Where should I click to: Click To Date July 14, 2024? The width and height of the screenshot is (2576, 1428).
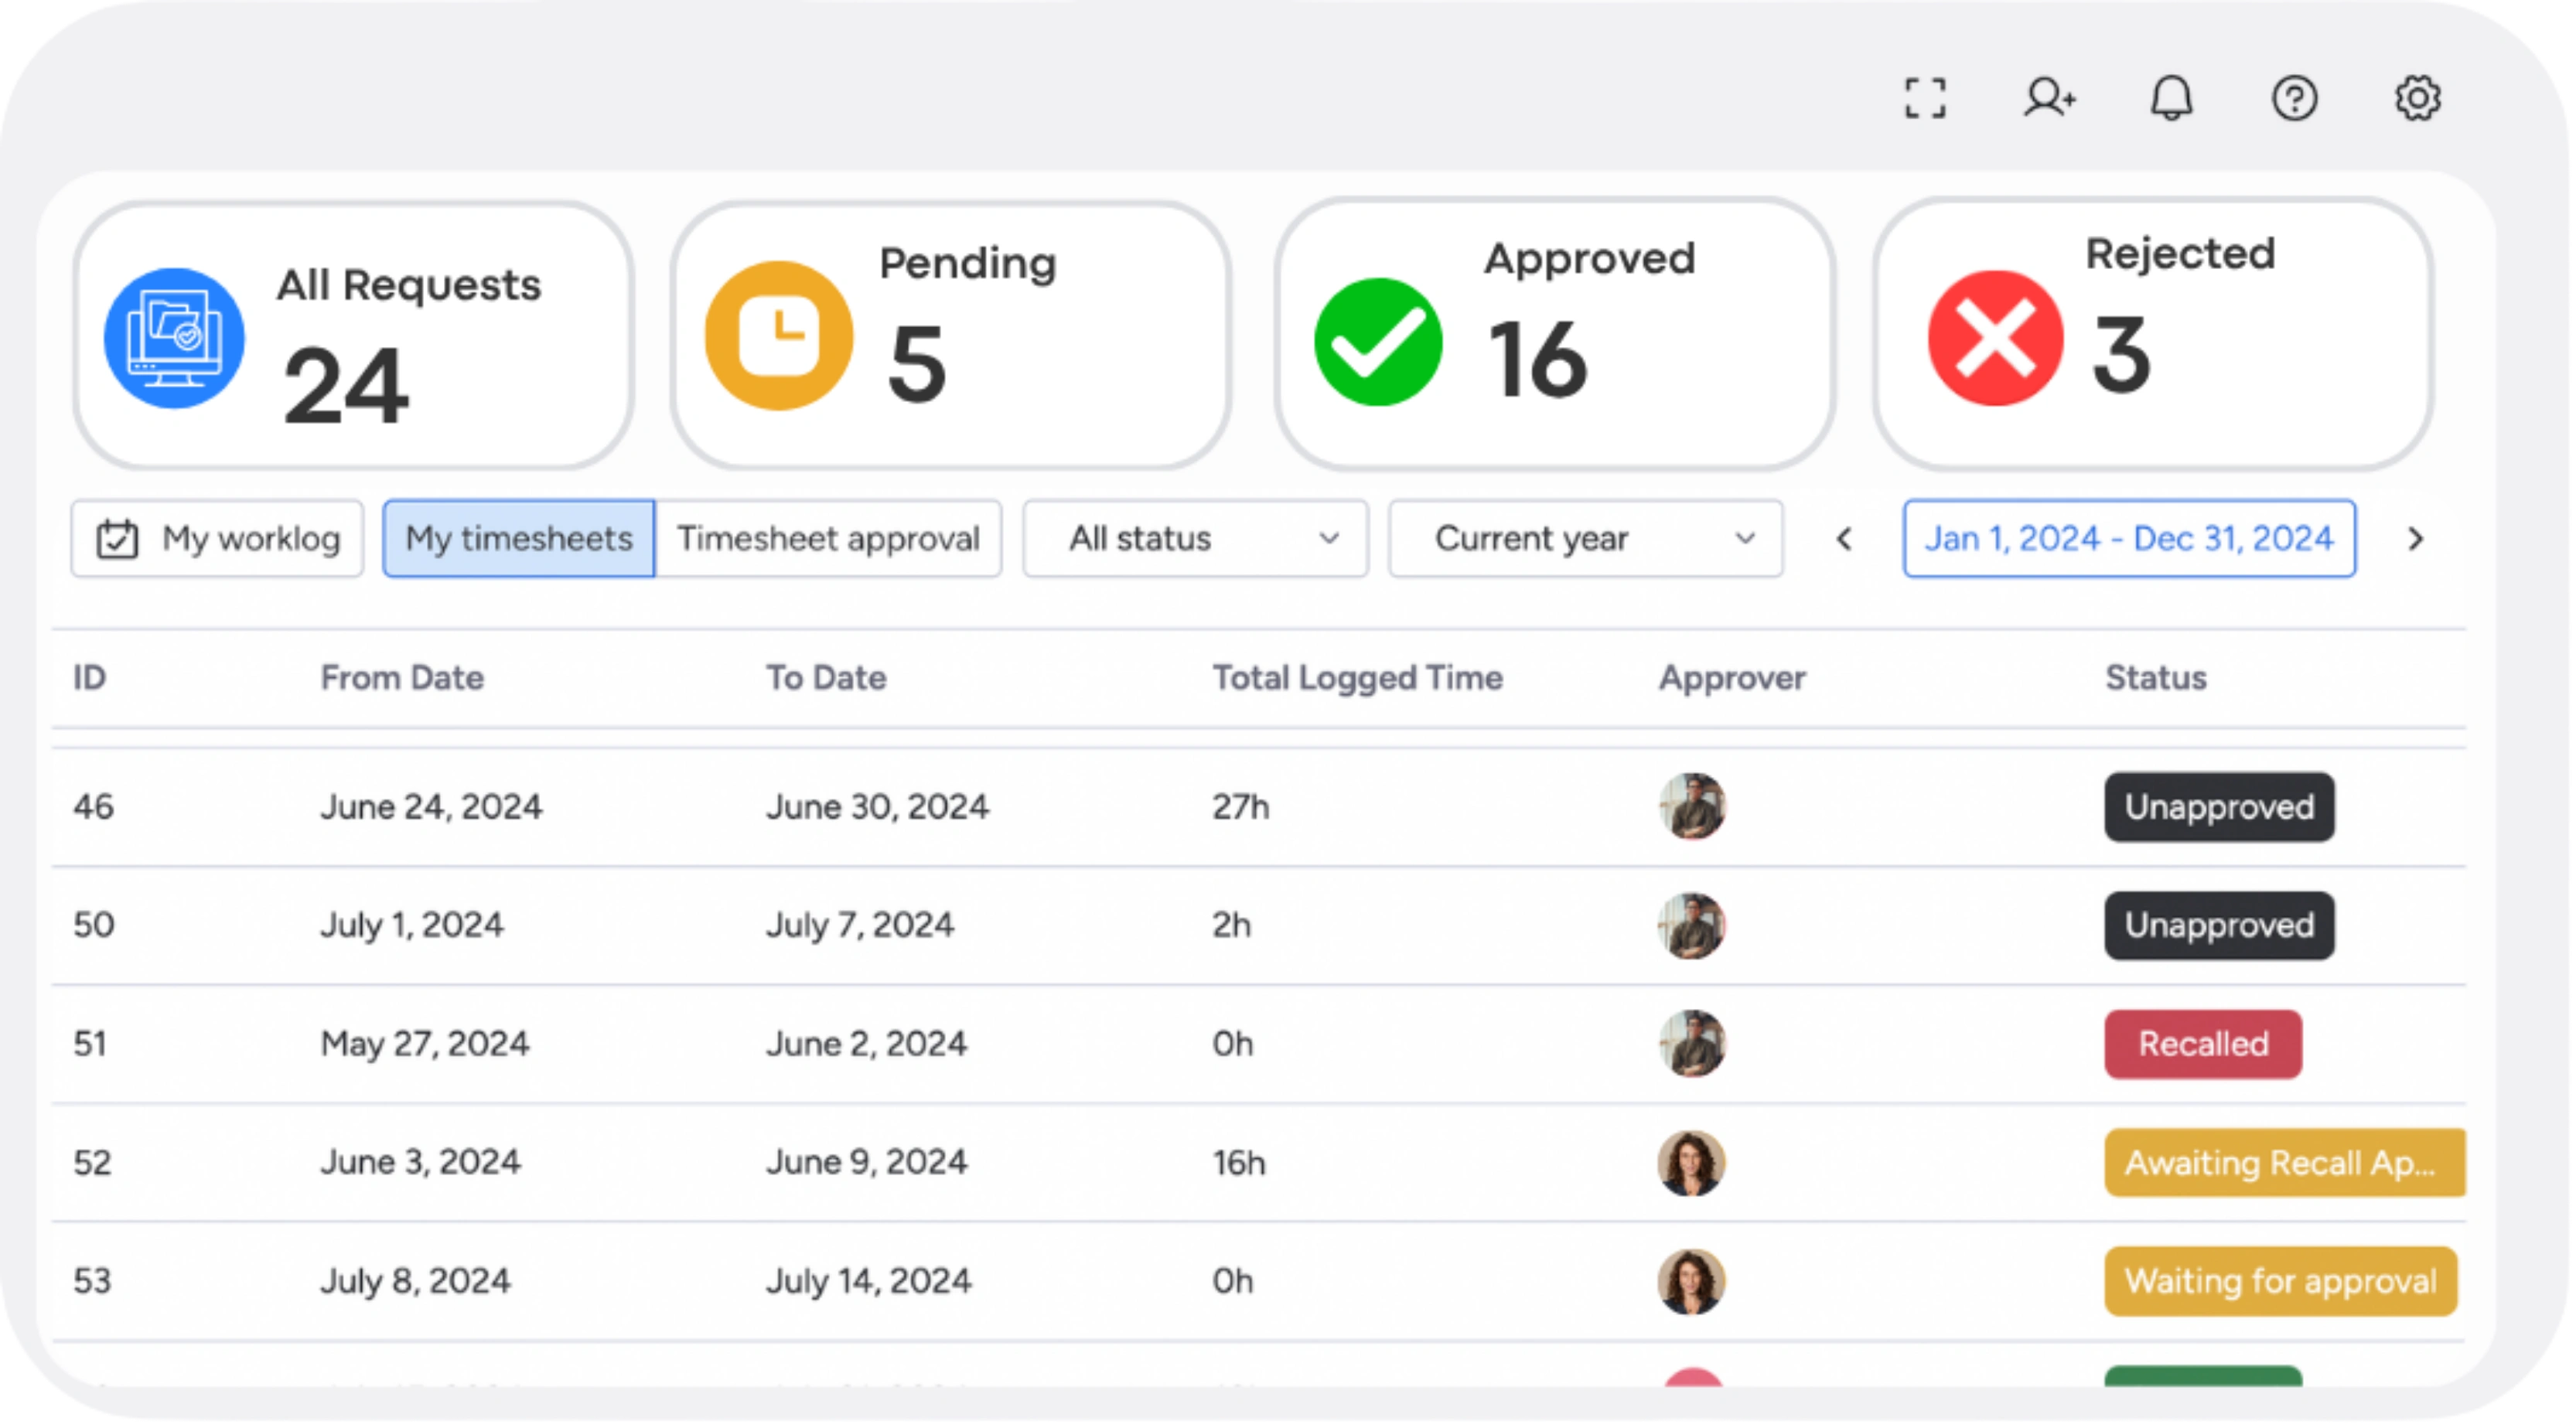click(x=868, y=1282)
